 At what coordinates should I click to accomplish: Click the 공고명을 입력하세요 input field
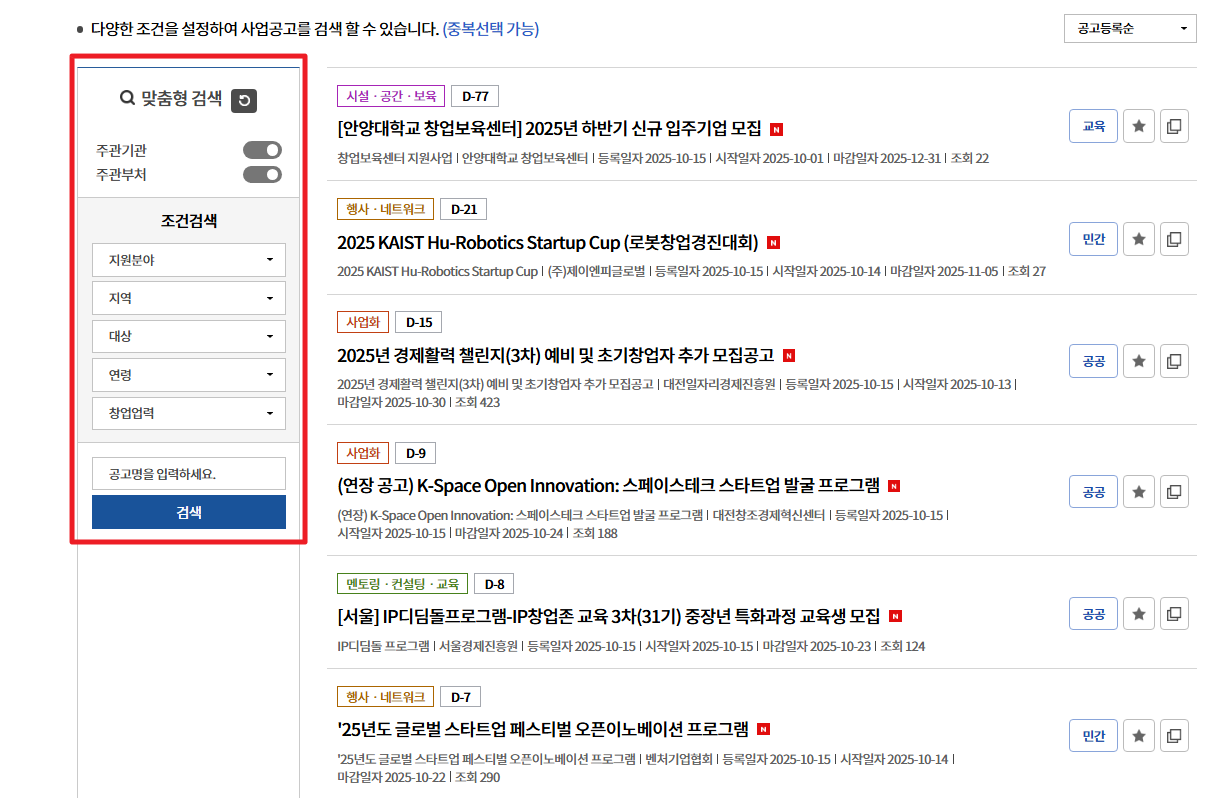(x=188, y=473)
